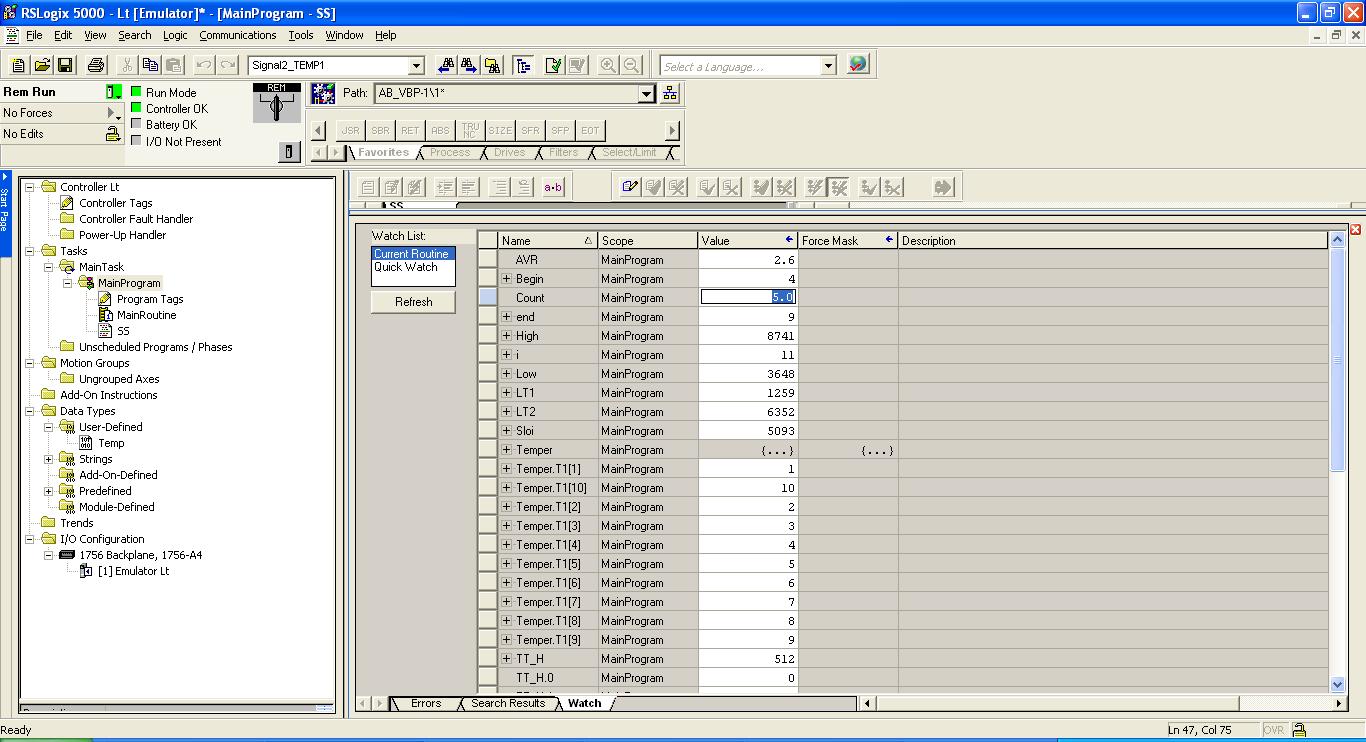Find next occurrence binoculars icon
Screen dimensions: 1366x742
469,65
